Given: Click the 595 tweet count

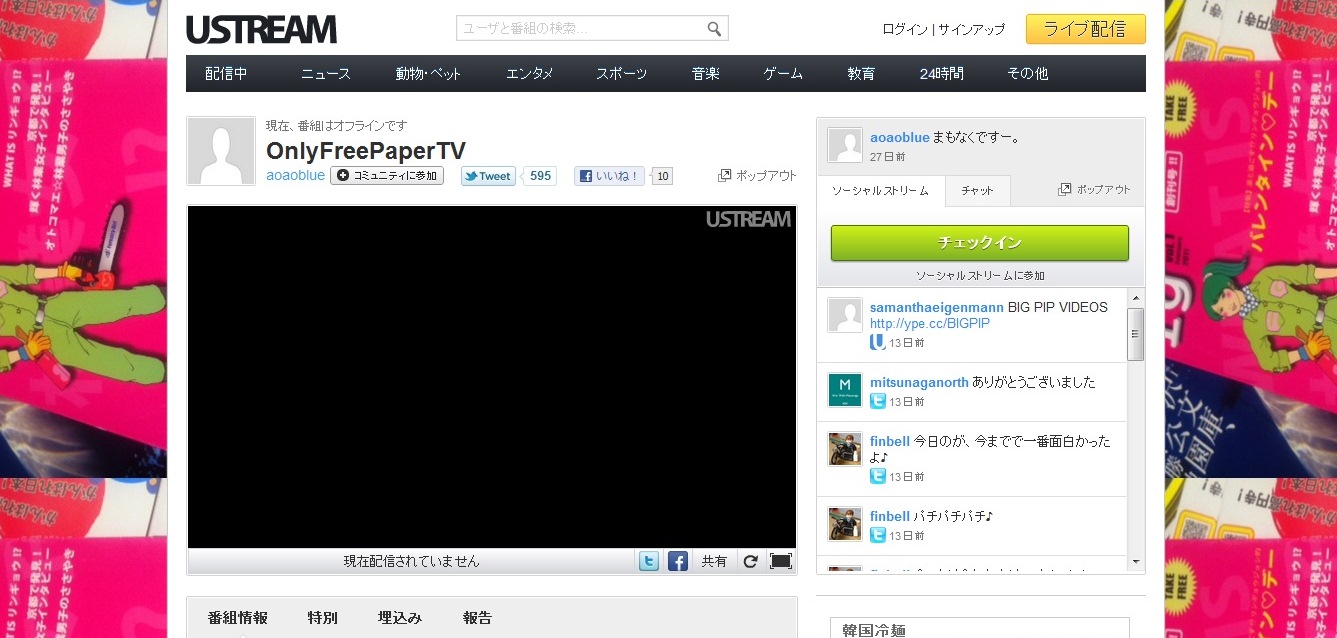Looking at the screenshot, I should click(x=540, y=176).
